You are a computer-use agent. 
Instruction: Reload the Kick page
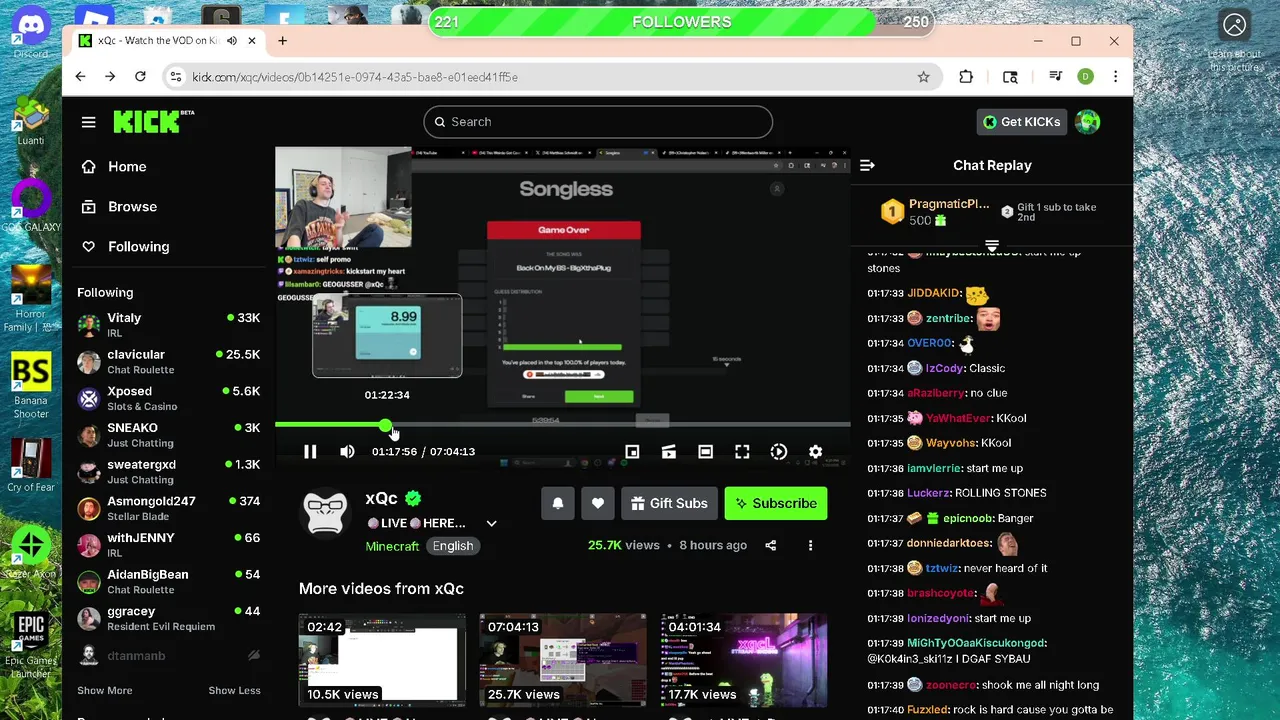click(140, 76)
